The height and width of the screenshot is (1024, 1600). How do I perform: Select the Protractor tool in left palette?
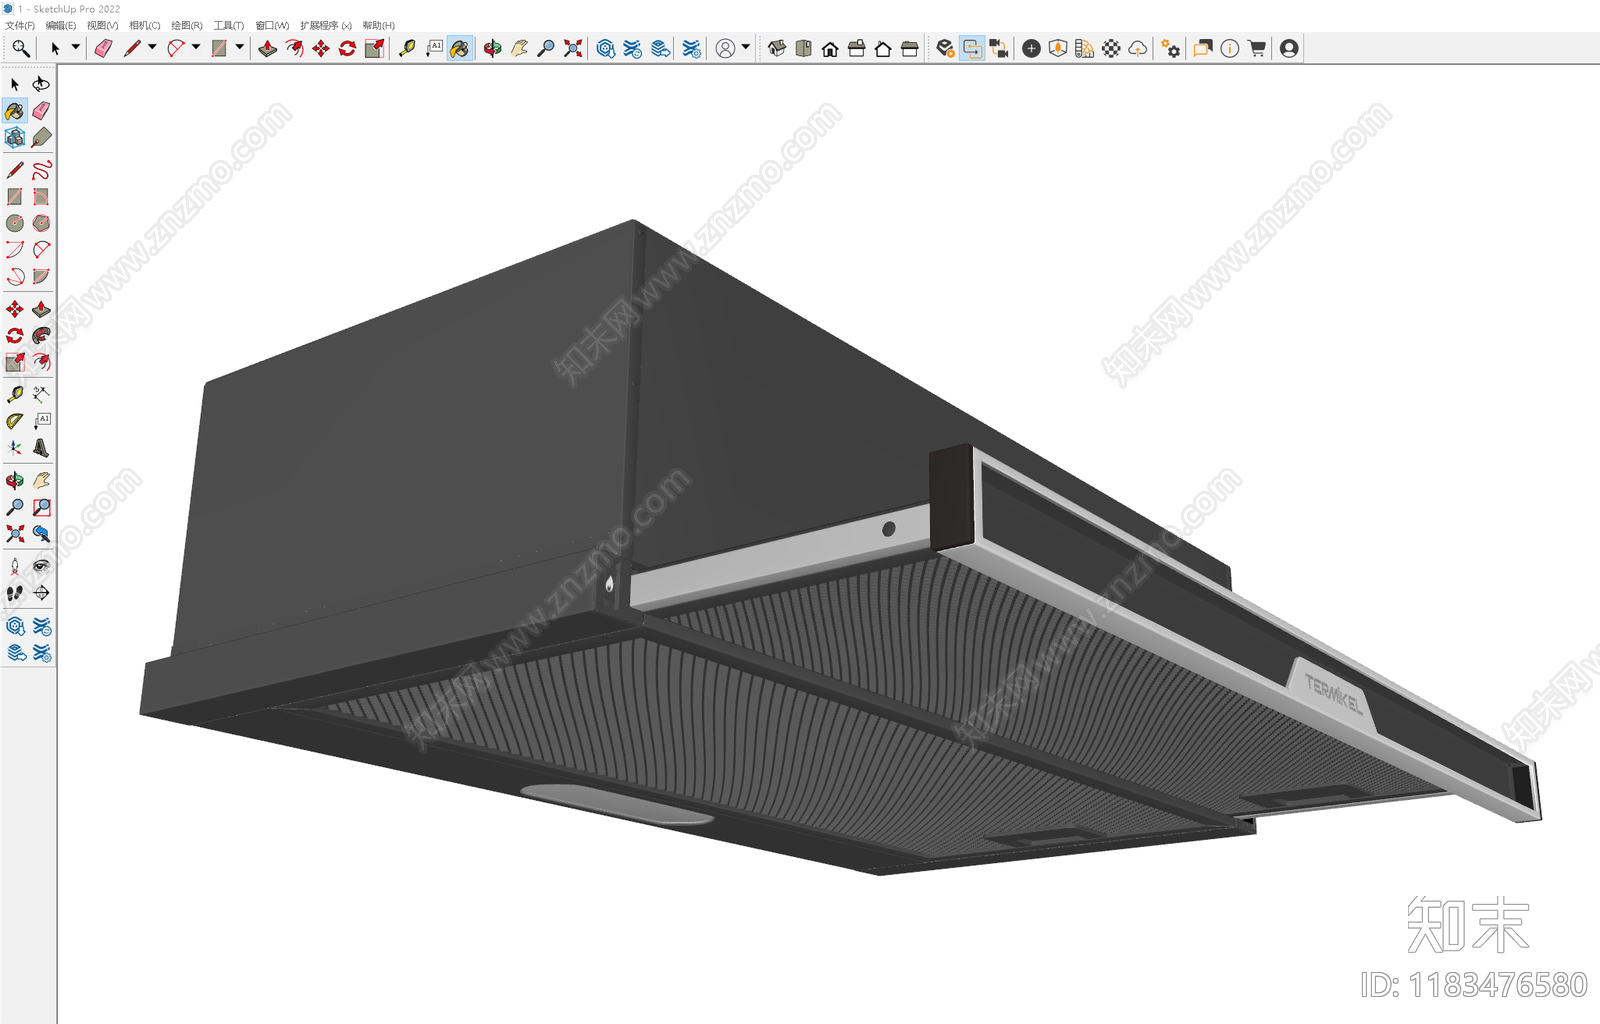pyautogui.click(x=15, y=421)
